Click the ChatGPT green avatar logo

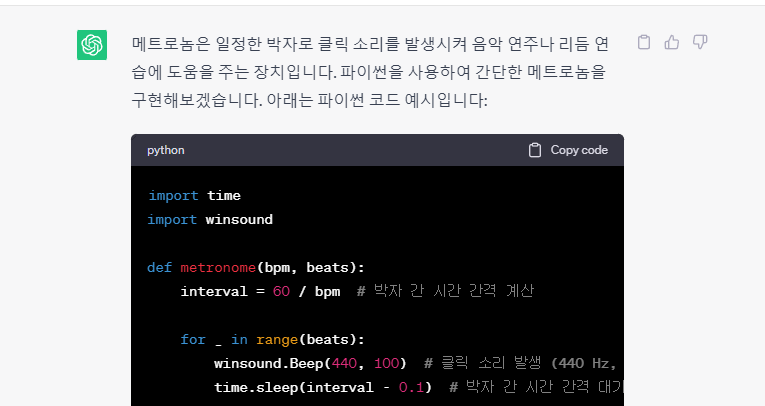pos(92,45)
